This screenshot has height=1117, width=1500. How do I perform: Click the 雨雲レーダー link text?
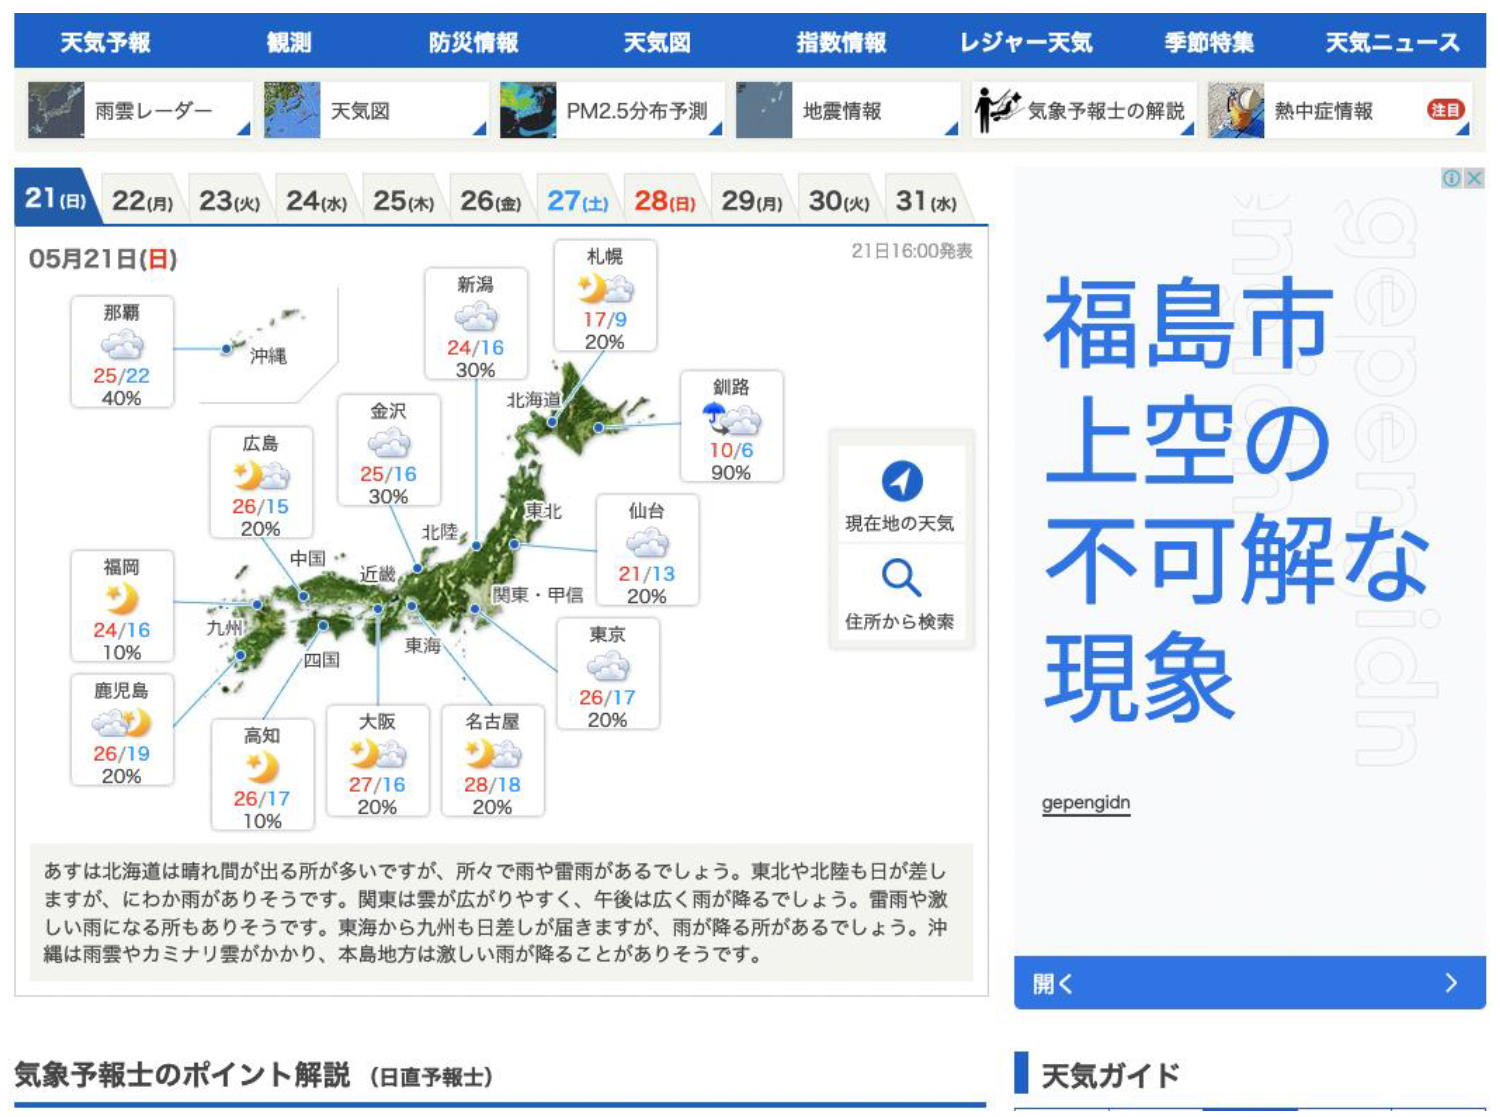[154, 111]
